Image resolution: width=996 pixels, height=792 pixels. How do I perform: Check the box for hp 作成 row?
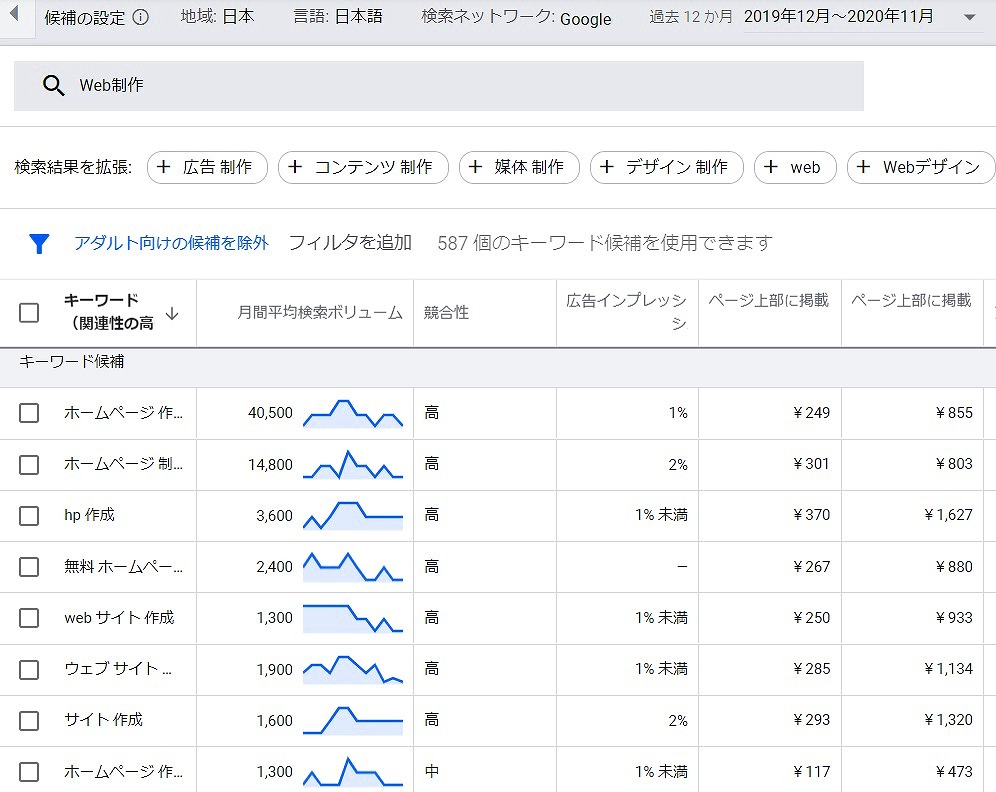tap(29, 516)
